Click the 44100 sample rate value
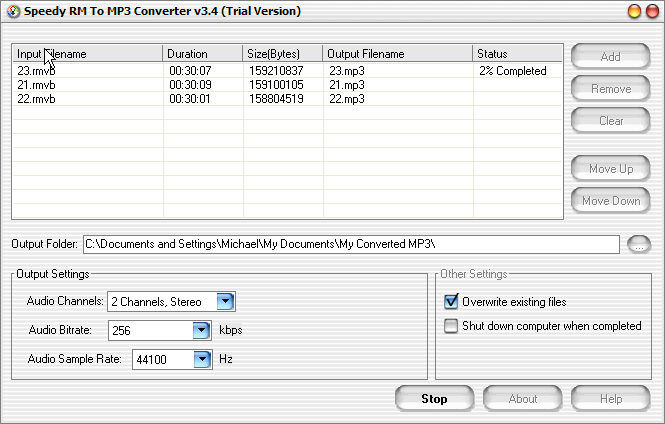 tap(151, 360)
